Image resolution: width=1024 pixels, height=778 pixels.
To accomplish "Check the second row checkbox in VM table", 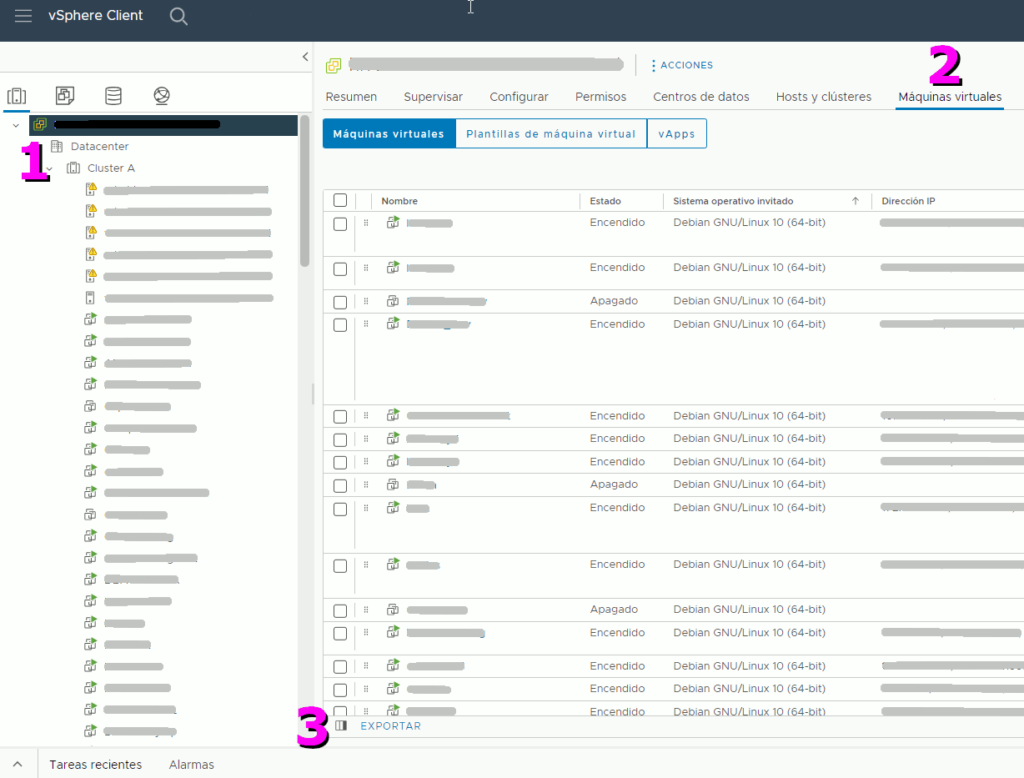I will [x=340, y=269].
